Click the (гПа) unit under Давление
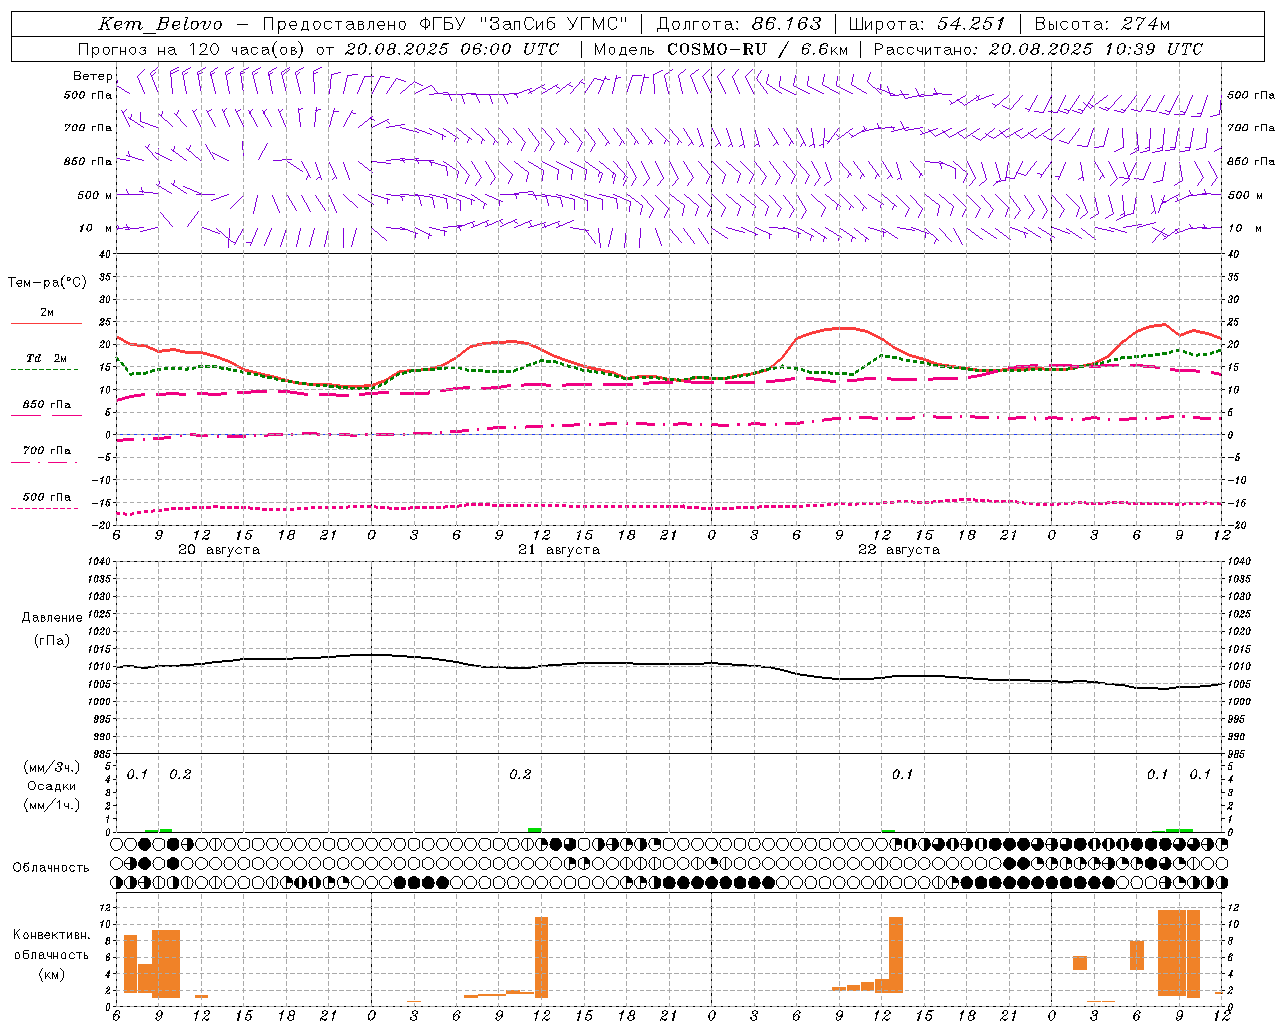Image resolution: width=1280 pixels, height=1024 pixels. coord(52,640)
